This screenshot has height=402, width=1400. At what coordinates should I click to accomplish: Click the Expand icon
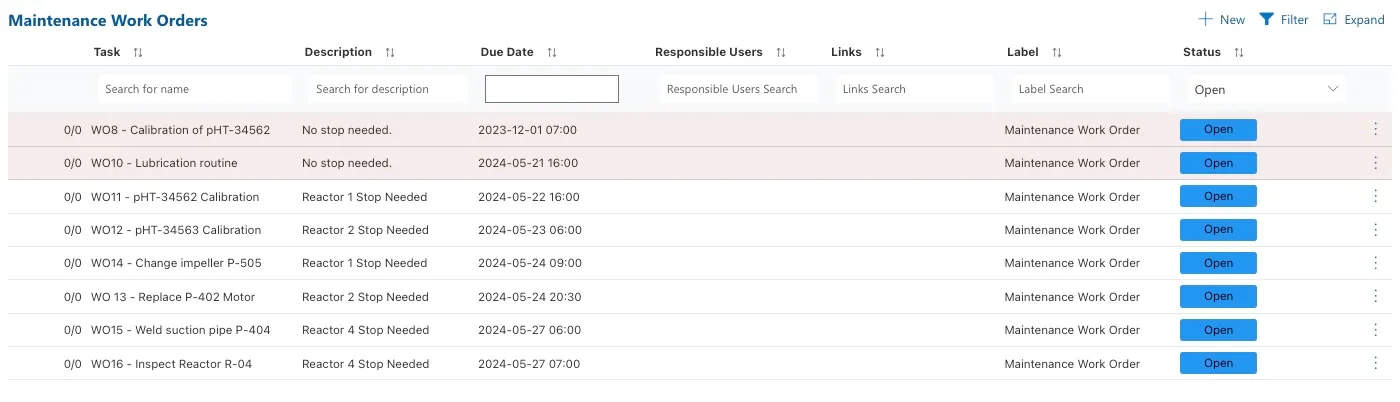coord(1330,19)
